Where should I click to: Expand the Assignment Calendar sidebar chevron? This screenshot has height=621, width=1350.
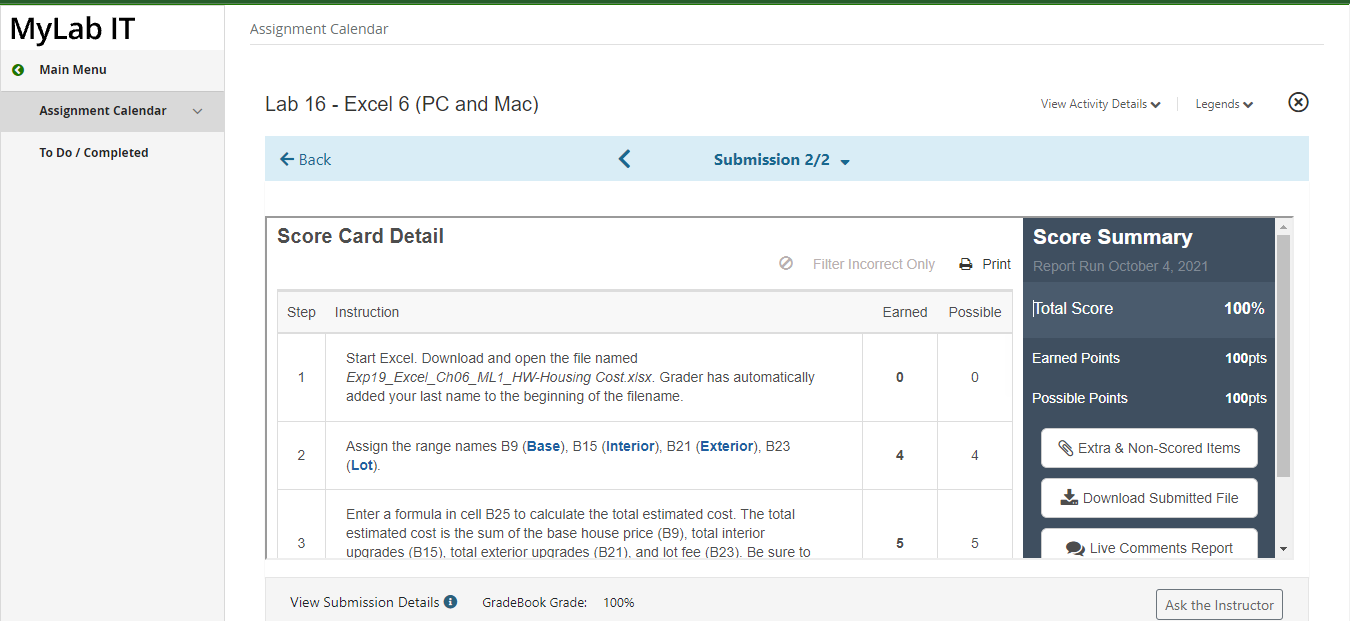point(197,111)
